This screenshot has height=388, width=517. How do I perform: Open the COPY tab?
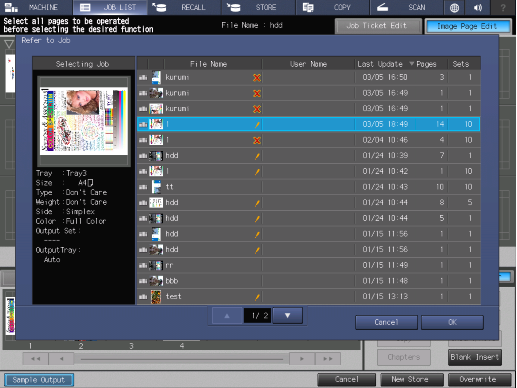click(x=333, y=7)
